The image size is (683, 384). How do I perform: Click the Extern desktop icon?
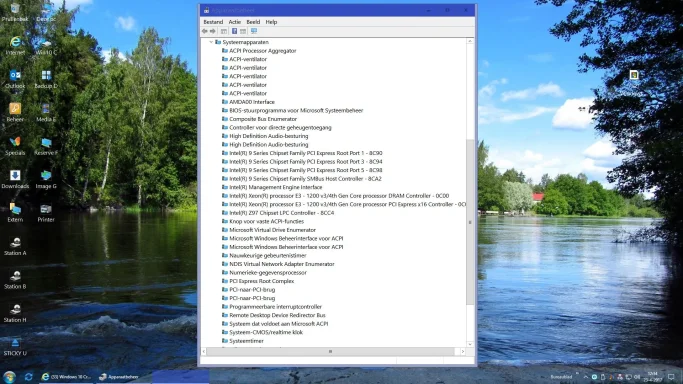pyautogui.click(x=15, y=213)
